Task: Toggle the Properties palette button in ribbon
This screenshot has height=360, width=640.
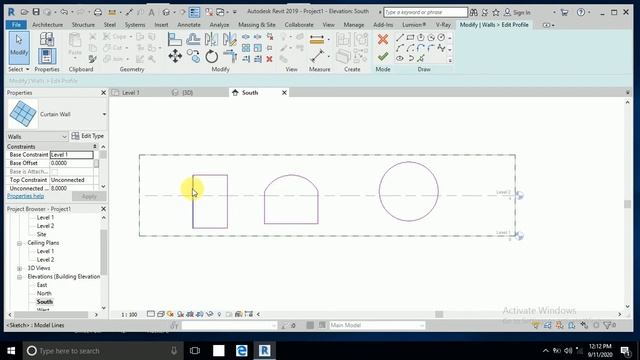Action: 47,56
